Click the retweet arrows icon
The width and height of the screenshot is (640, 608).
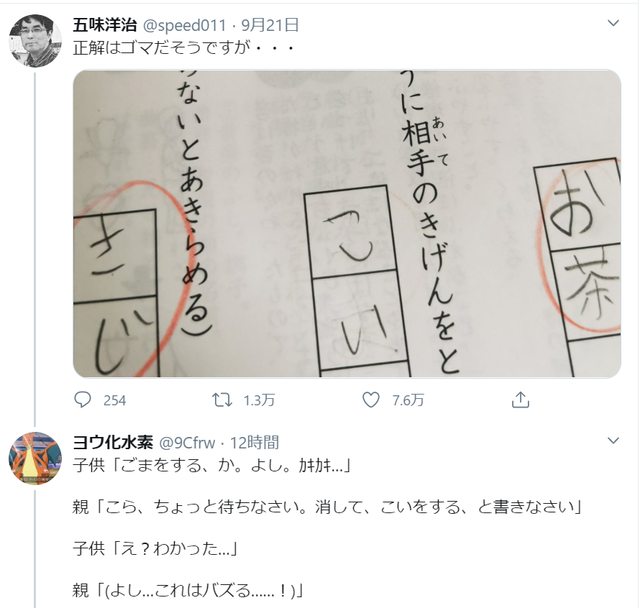click(x=222, y=400)
